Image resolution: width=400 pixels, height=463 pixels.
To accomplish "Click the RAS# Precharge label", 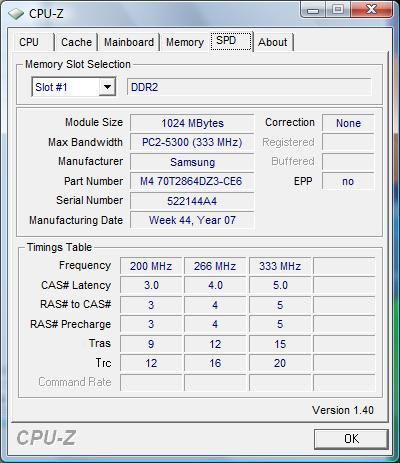I will click(71, 324).
